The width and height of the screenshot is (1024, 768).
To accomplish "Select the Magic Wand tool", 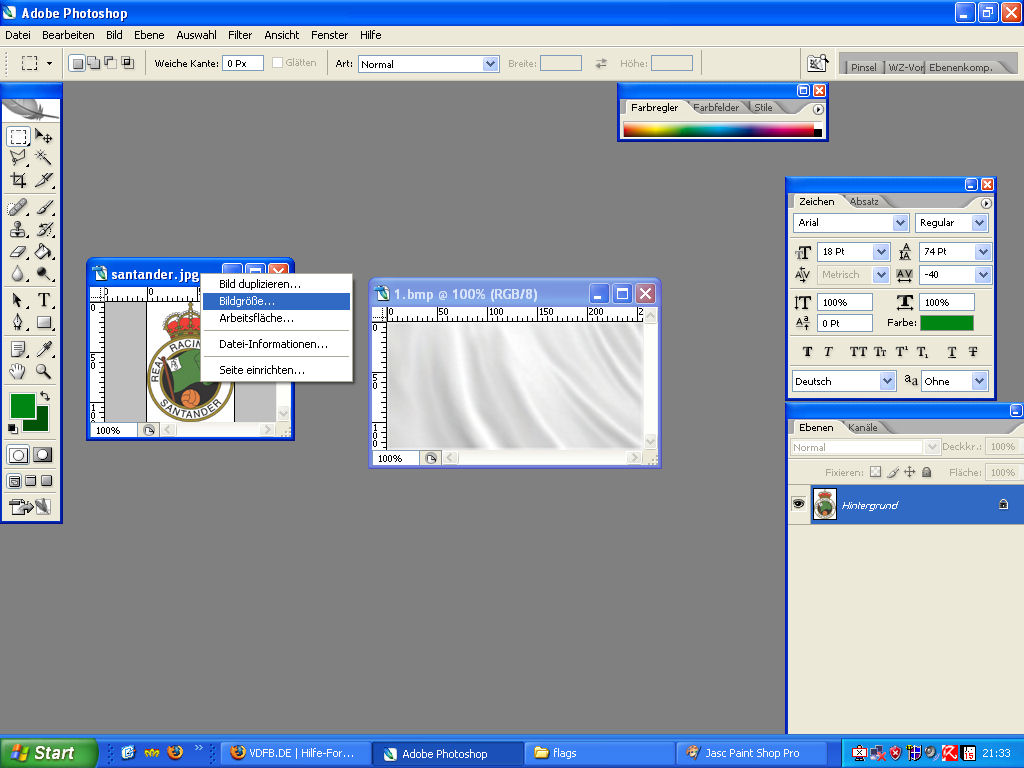I will (x=44, y=157).
